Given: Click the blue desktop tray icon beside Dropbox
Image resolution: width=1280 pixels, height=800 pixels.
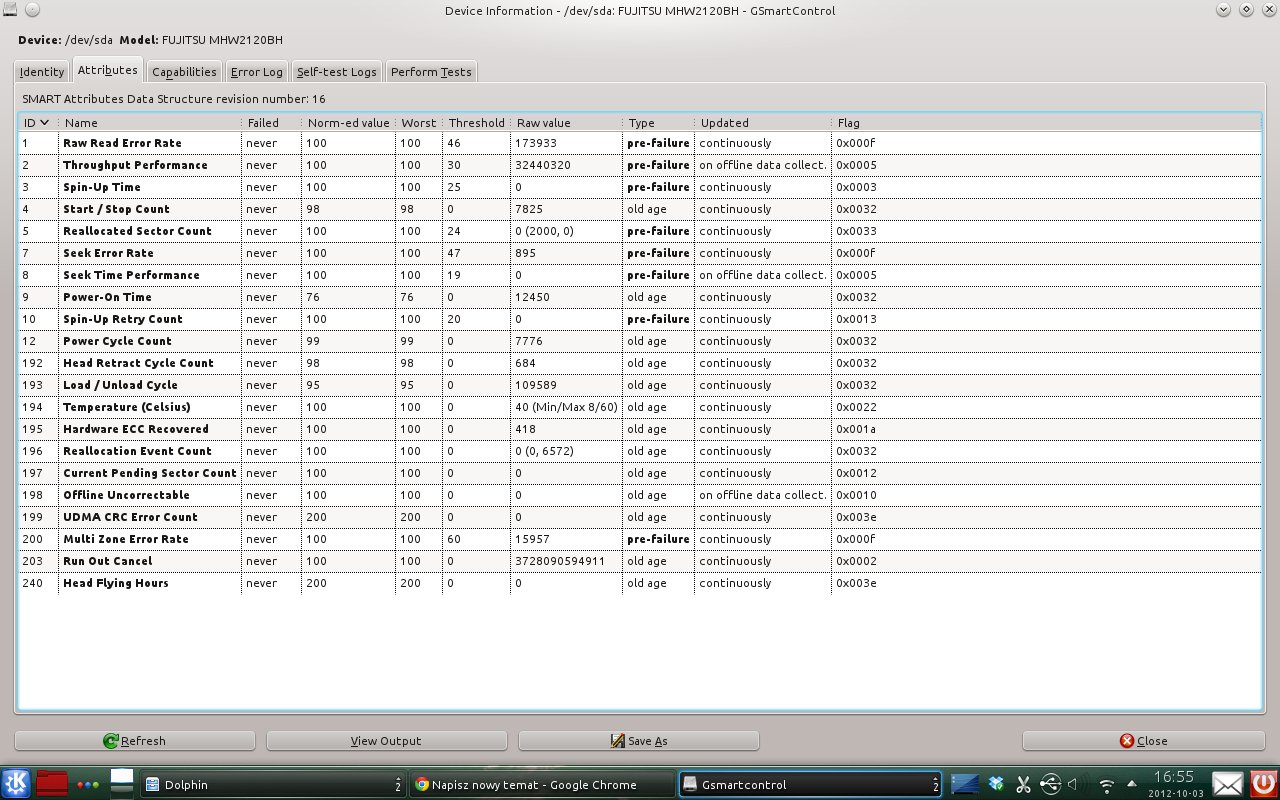Looking at the screenshot, I should click(965, 784).
